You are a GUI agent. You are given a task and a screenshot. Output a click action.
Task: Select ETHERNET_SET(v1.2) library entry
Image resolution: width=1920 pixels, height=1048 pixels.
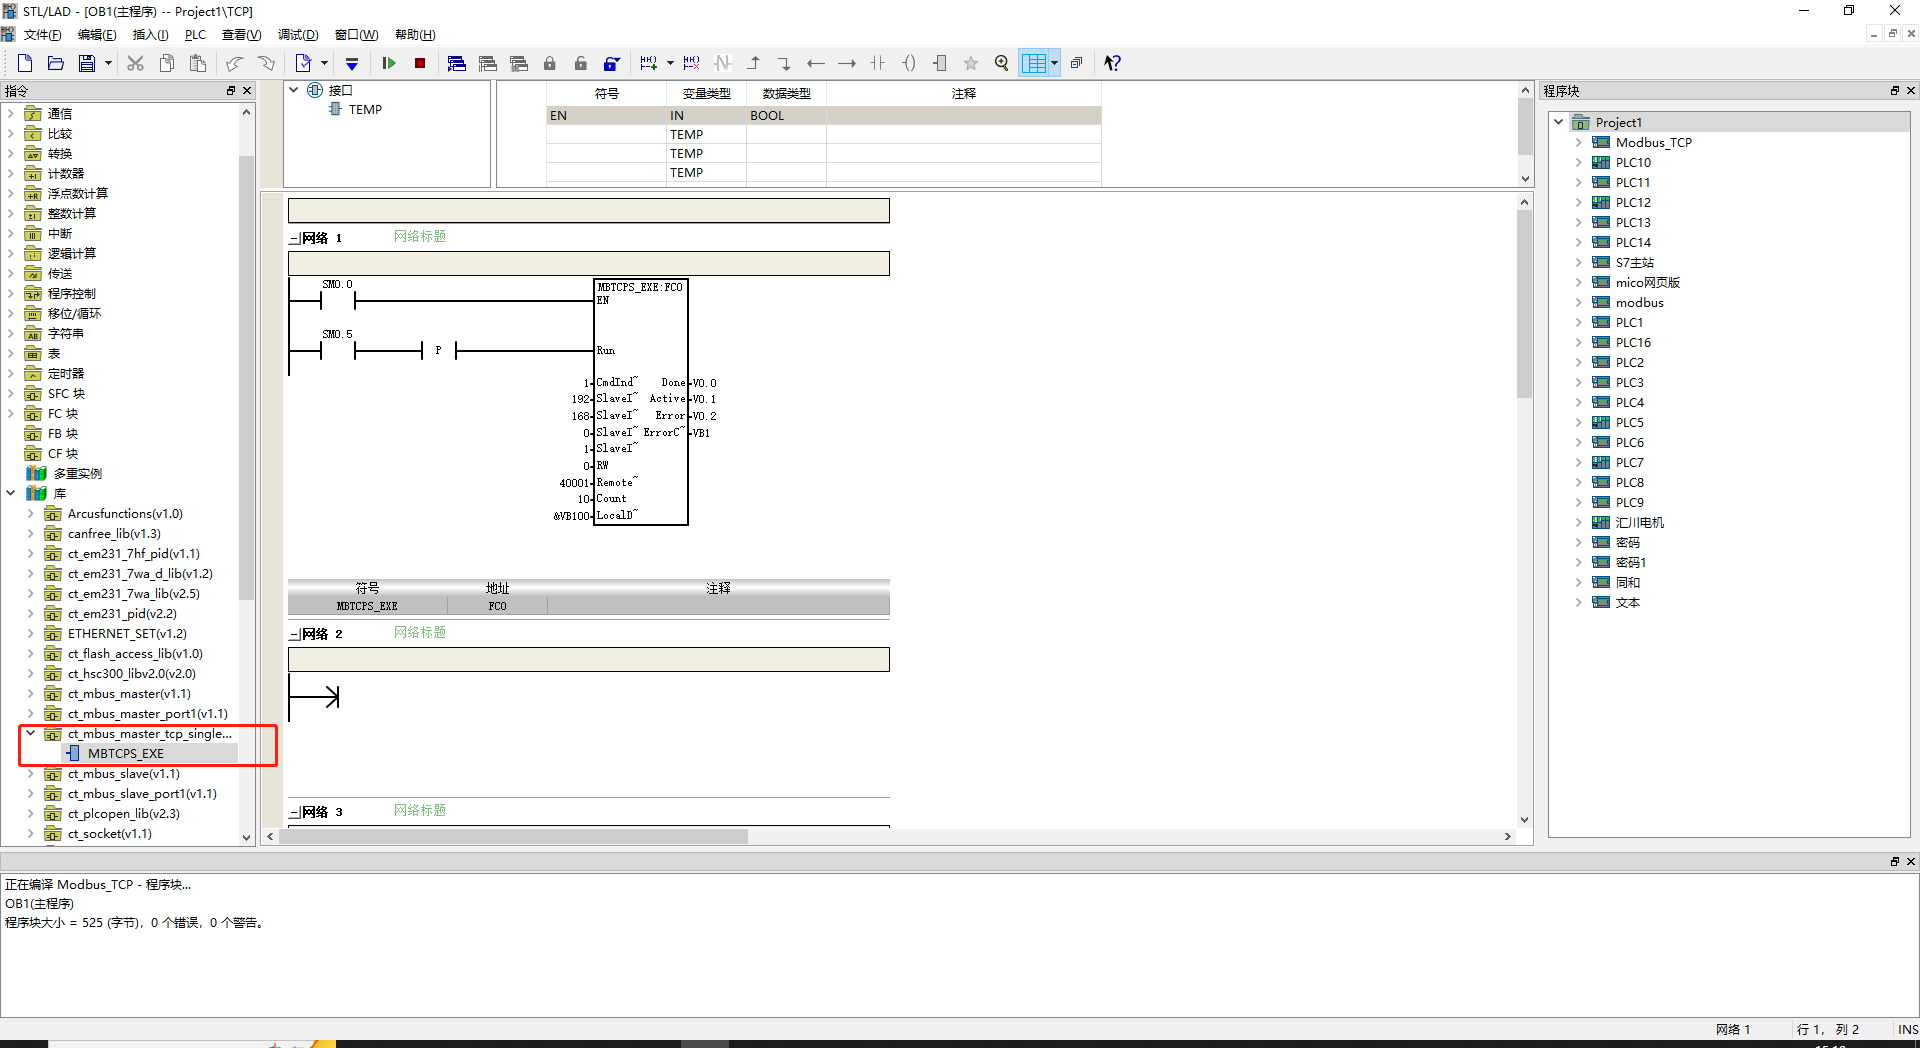tap(127, 633)
